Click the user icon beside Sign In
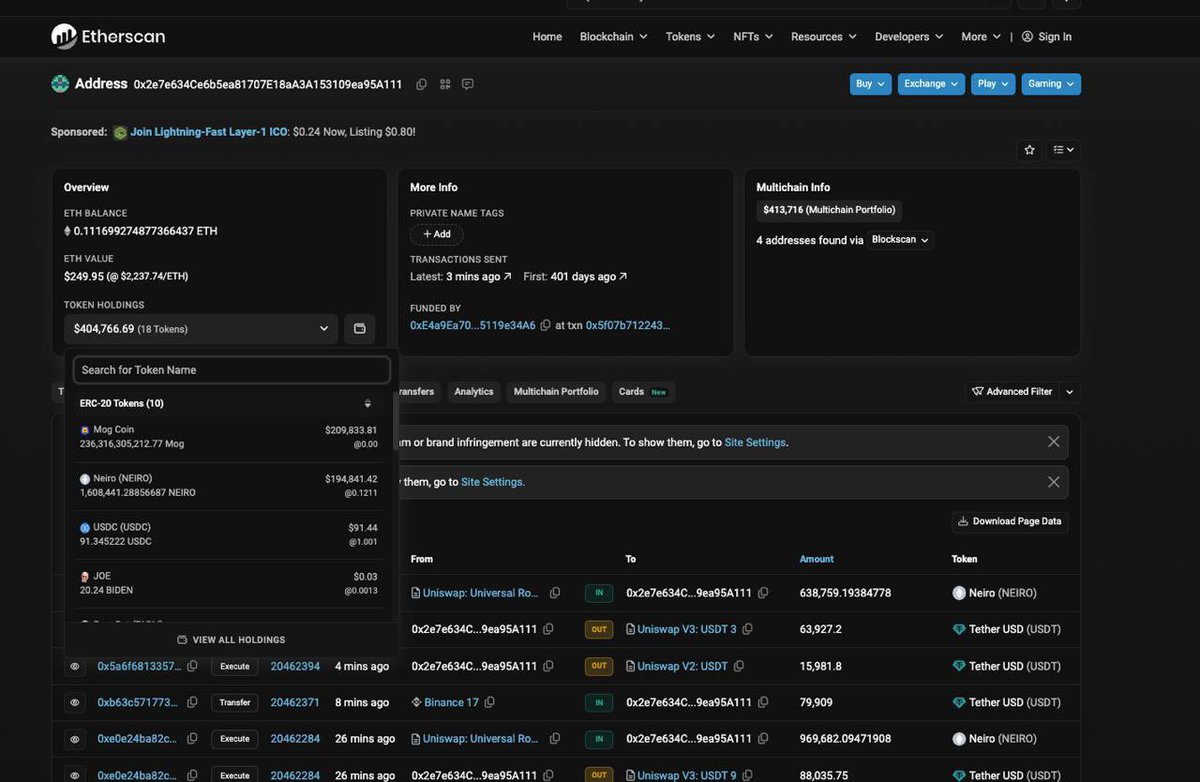The height and width of the screenshot is (782, 1200). tap(1027, 37)
